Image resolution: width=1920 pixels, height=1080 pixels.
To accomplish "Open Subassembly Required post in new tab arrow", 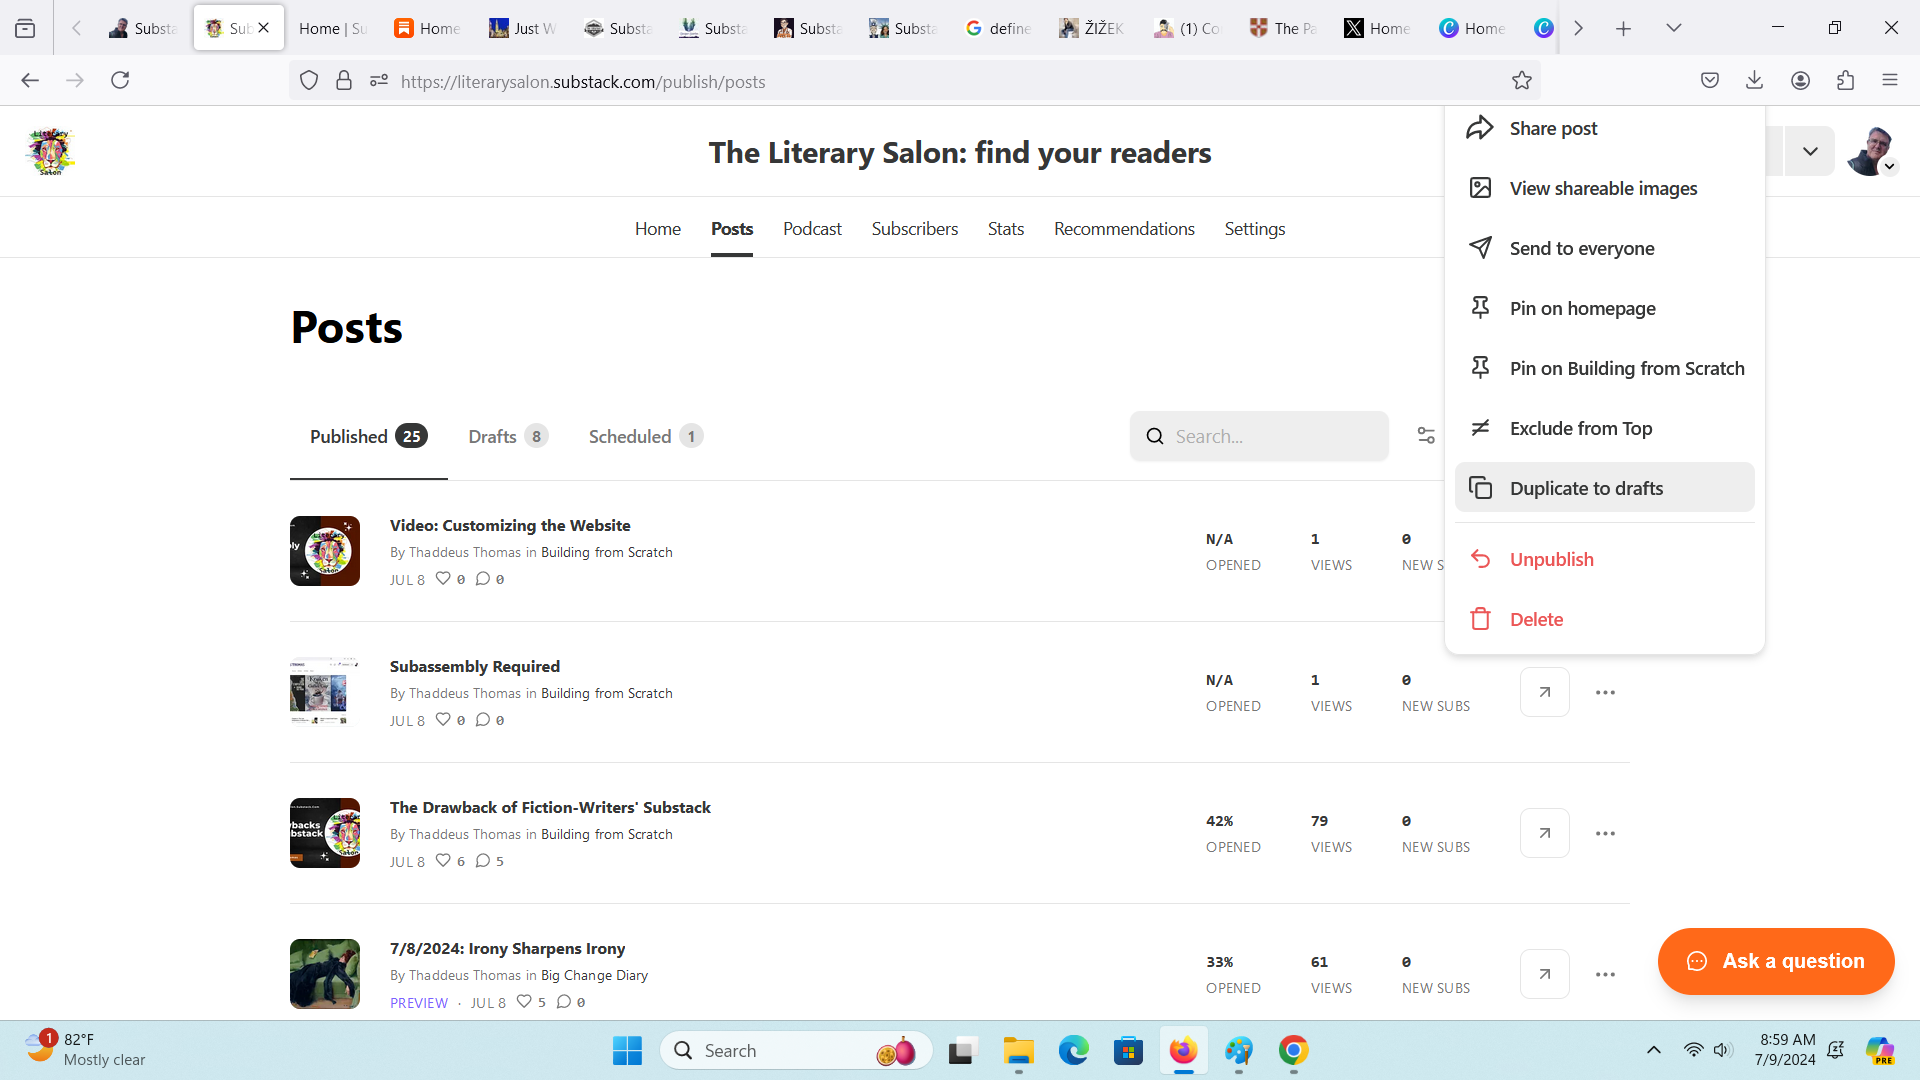I will (x=1544, y=692).
